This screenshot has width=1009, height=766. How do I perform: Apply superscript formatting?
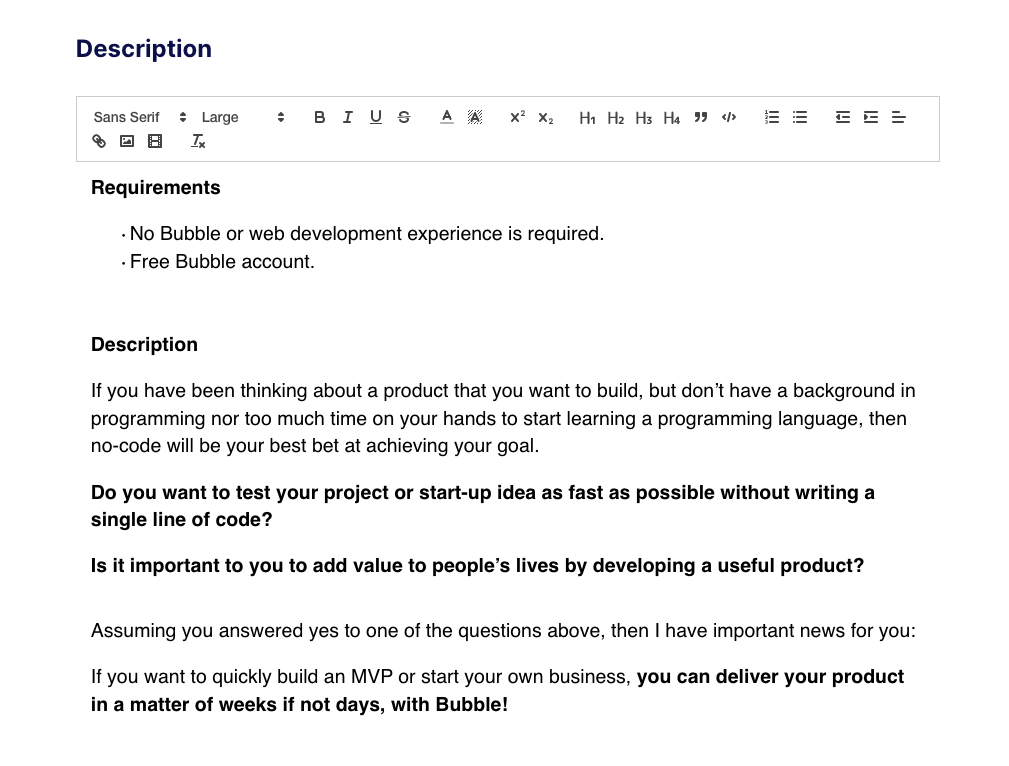[x=517, y=117]
